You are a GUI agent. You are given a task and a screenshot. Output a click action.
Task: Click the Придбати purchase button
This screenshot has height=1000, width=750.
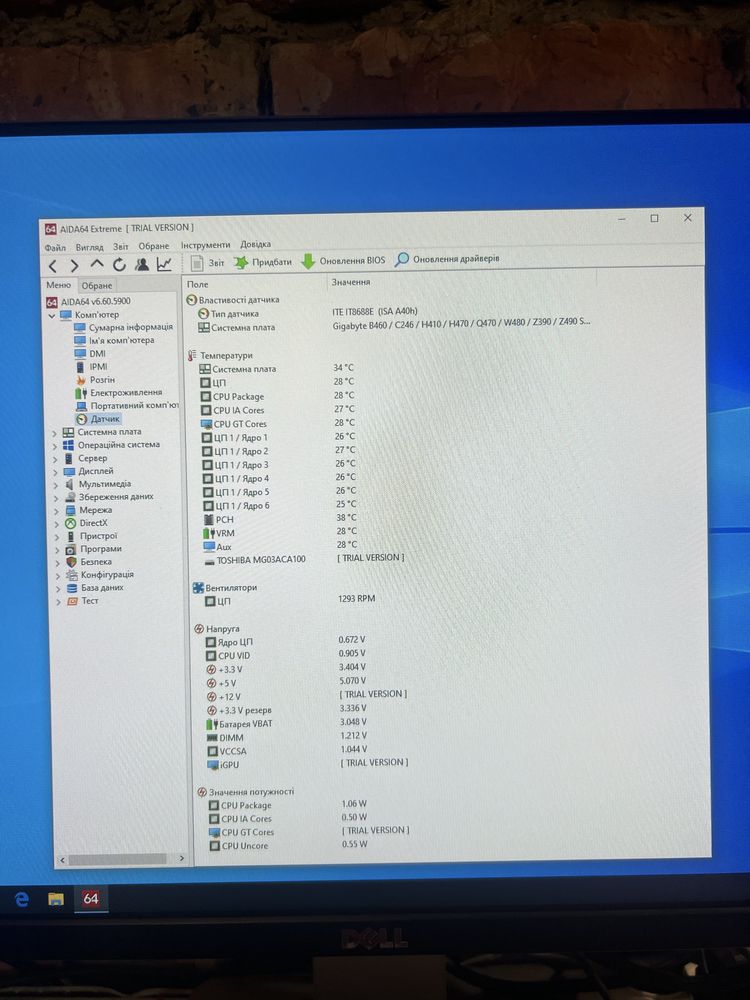coord(263,262)
